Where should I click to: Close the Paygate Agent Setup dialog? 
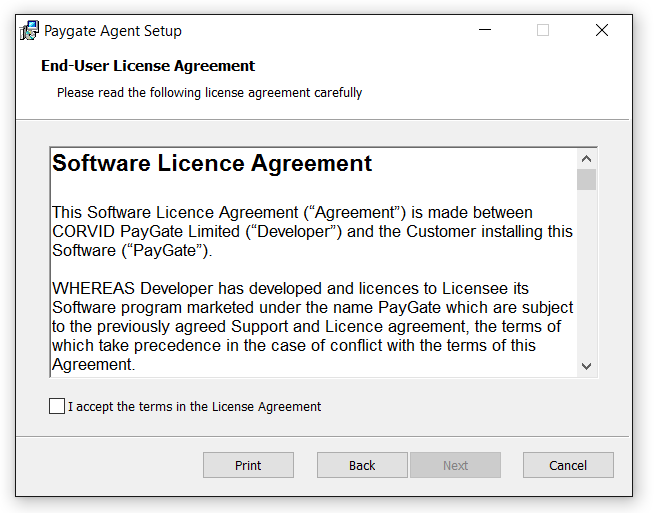click(x=602, y=30)
